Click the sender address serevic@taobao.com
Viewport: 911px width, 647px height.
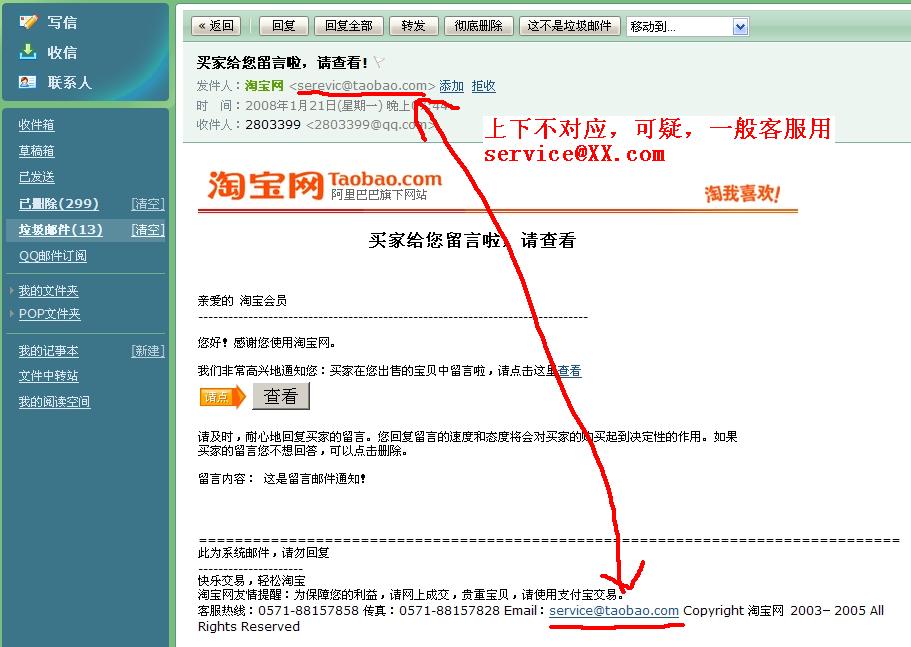[x=362, y=86]
